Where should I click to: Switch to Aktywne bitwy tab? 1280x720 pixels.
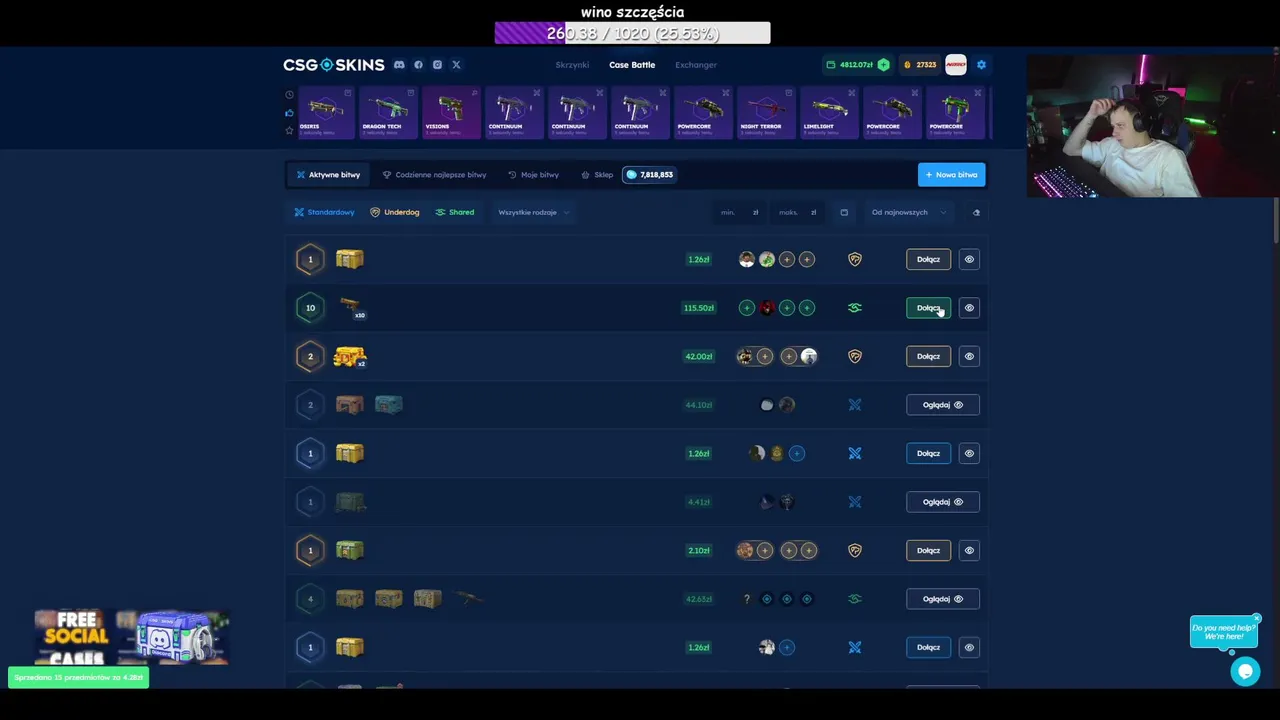click(x=328, y=175)
